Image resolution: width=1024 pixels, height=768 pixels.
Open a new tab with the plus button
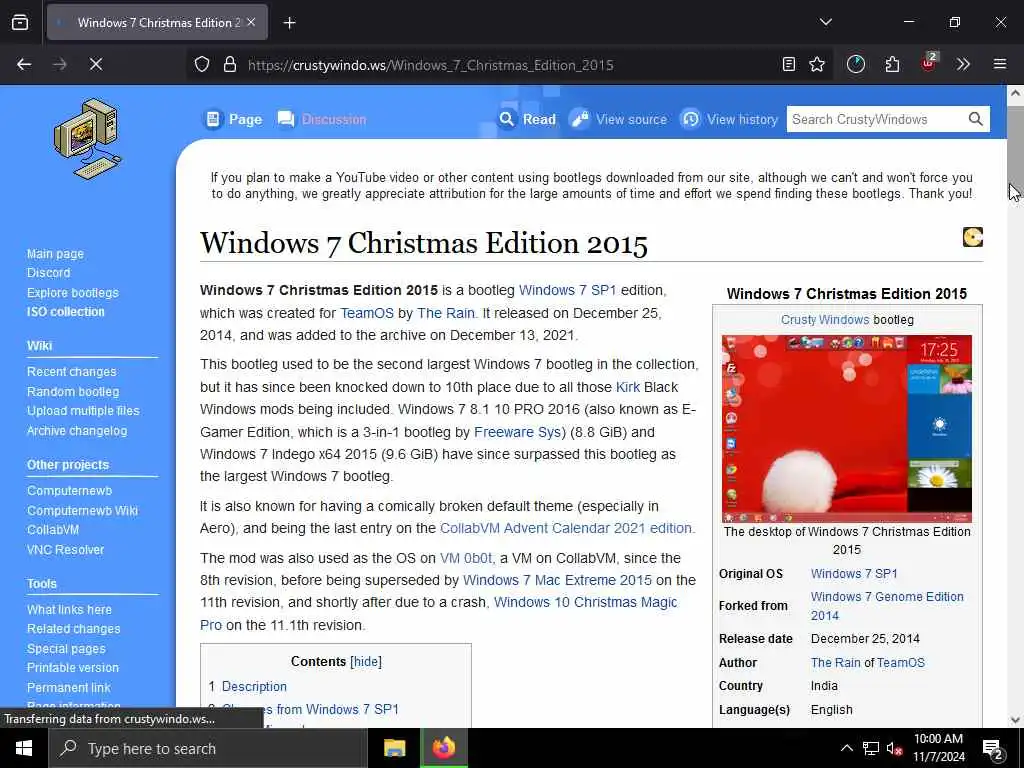pos(289,23)
